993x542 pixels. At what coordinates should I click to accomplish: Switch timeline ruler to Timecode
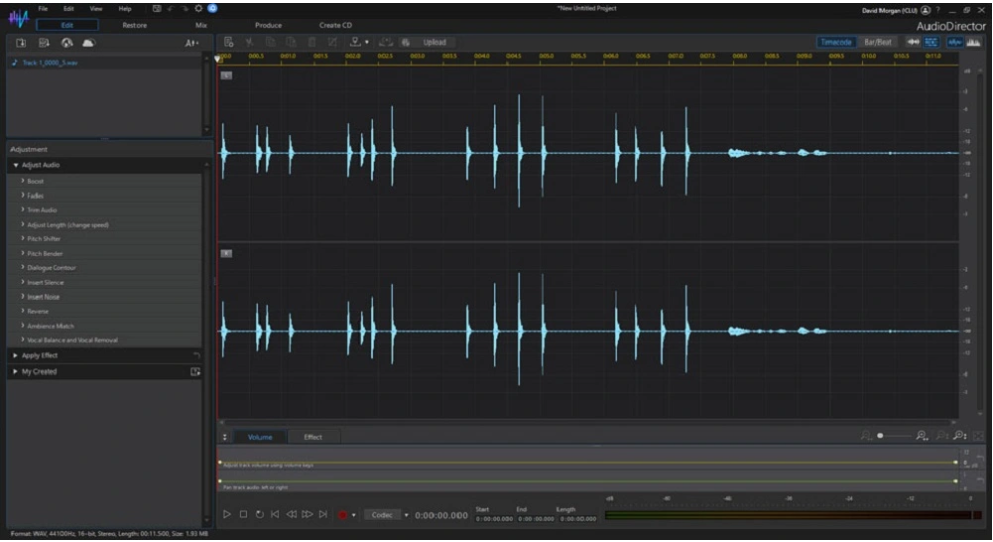[x=836, y=42]
